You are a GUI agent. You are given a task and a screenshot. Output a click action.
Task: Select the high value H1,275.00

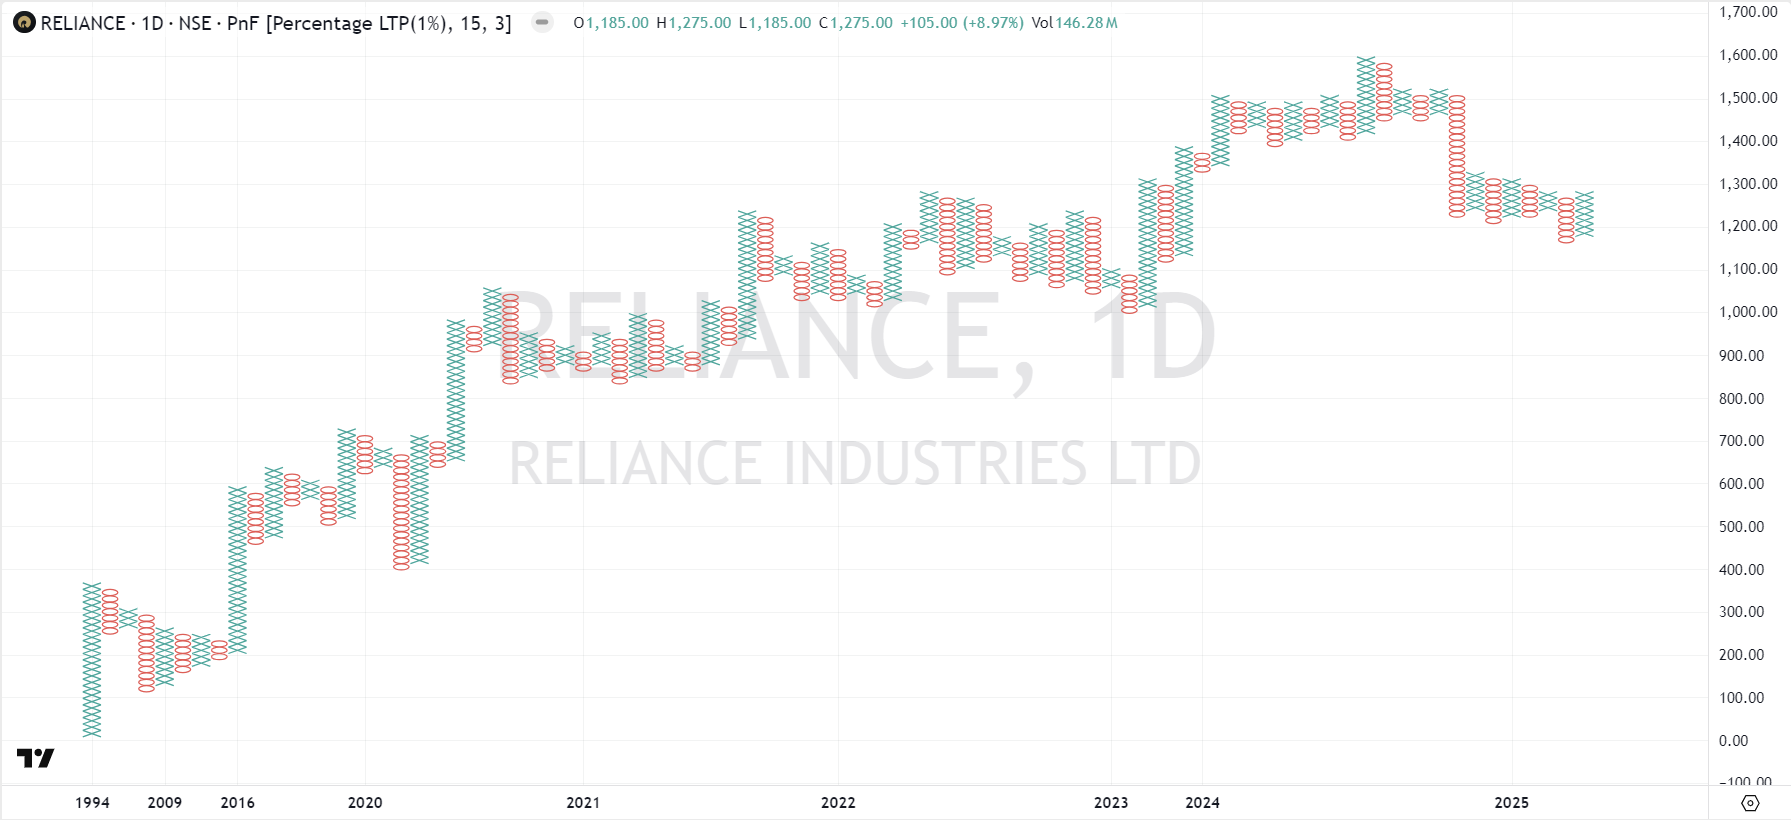pos(694,23)
